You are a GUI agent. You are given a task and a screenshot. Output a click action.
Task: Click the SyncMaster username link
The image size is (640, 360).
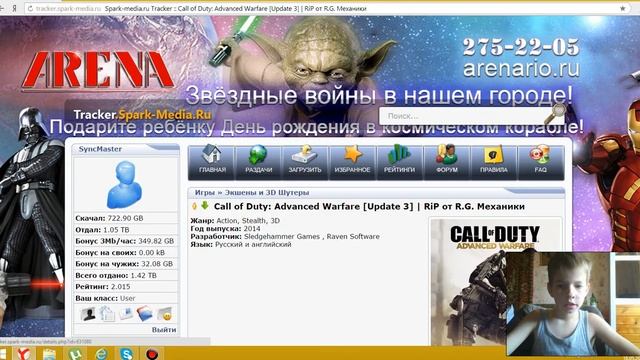point(100,149)
